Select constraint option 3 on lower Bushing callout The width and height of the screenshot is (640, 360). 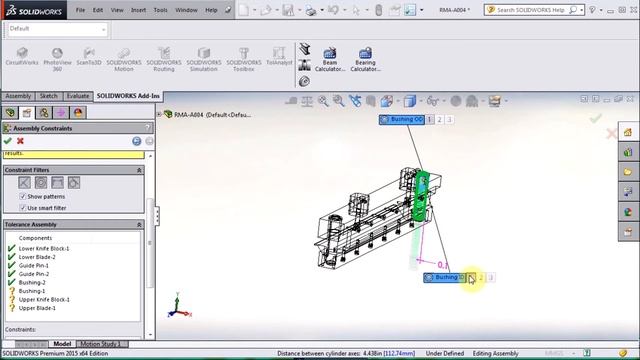coord(491,278)
